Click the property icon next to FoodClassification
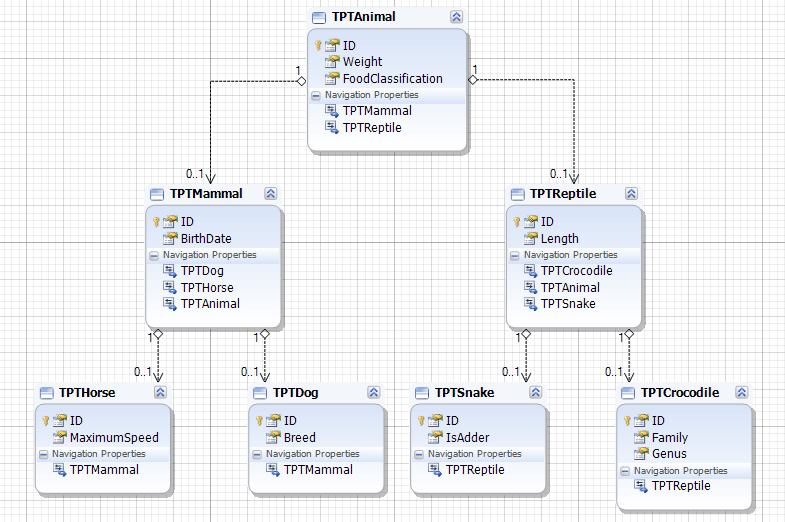Screen dimensions: 785x522 [332, 78]
